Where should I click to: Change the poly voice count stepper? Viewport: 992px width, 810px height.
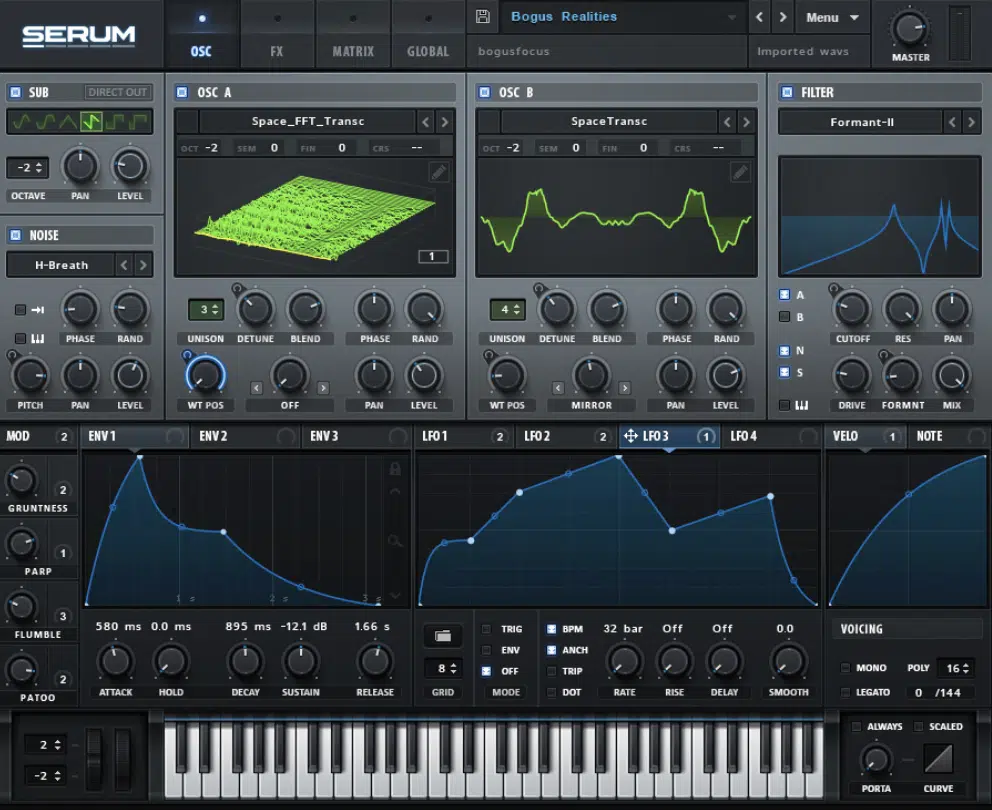coord(957,668)
